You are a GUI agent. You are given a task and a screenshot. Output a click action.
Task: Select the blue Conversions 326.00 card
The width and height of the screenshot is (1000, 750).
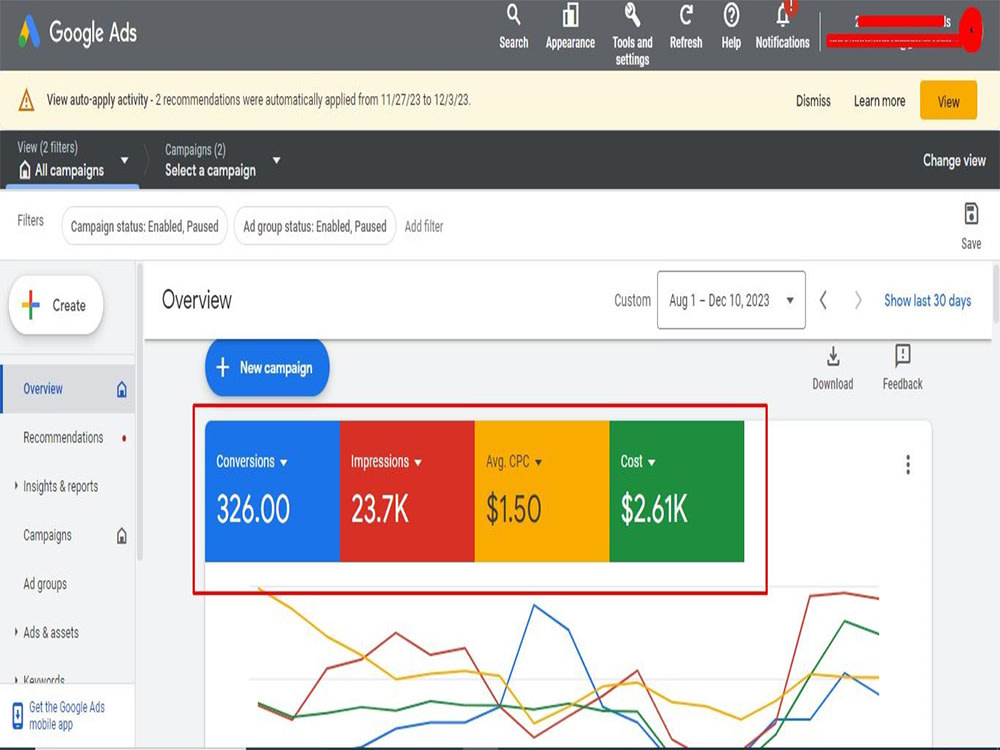(x=272, y=491)
